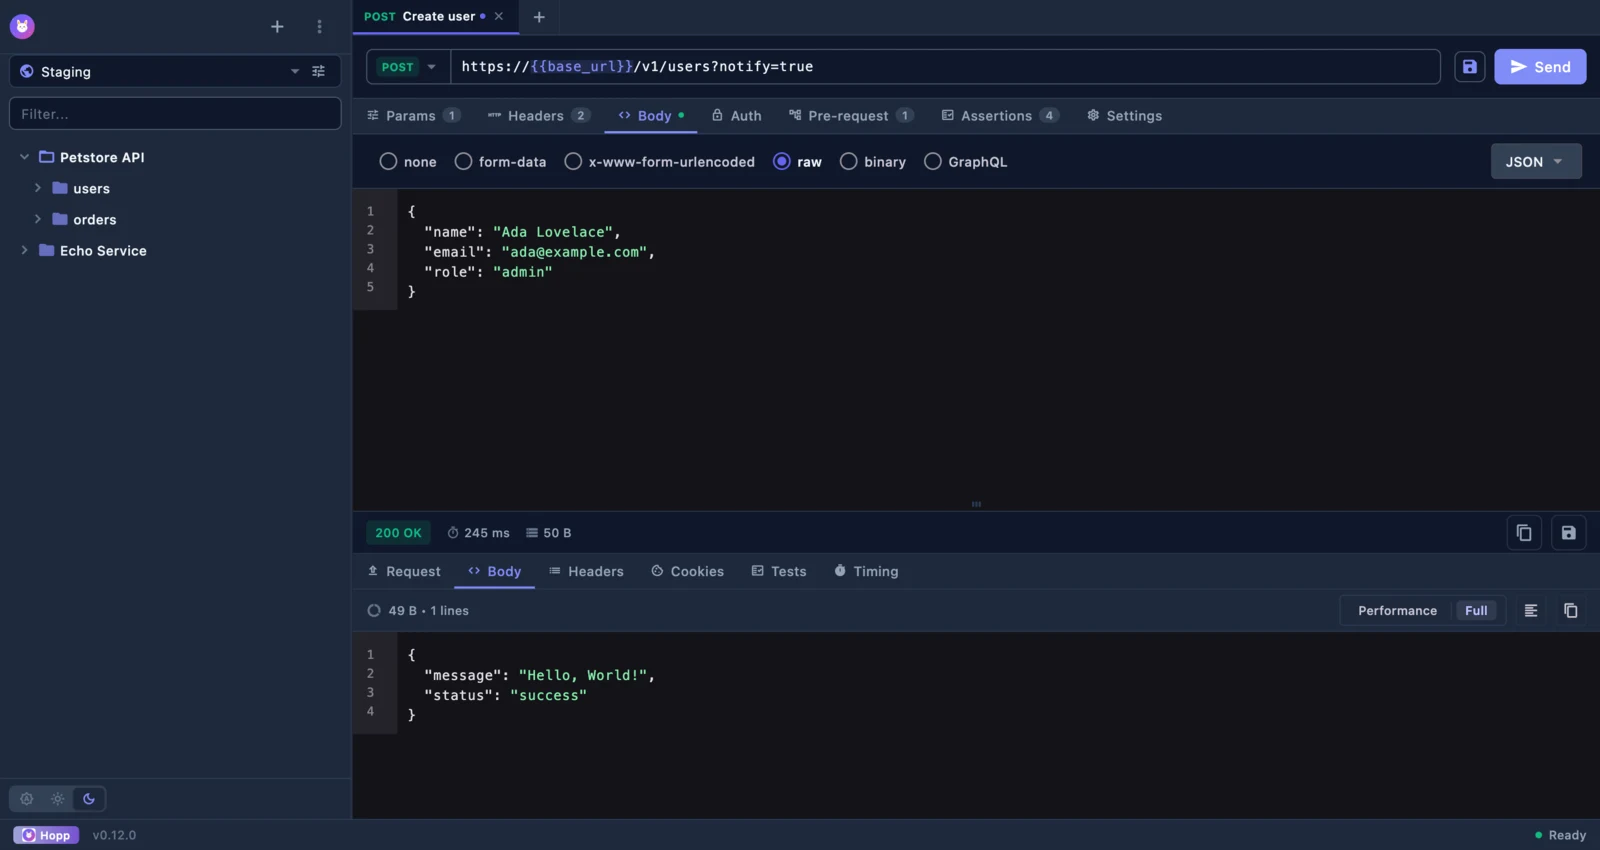Click the 200 OK status badge
The width and height of the screenshot is (1600, 850).
[x=398, y=533]
